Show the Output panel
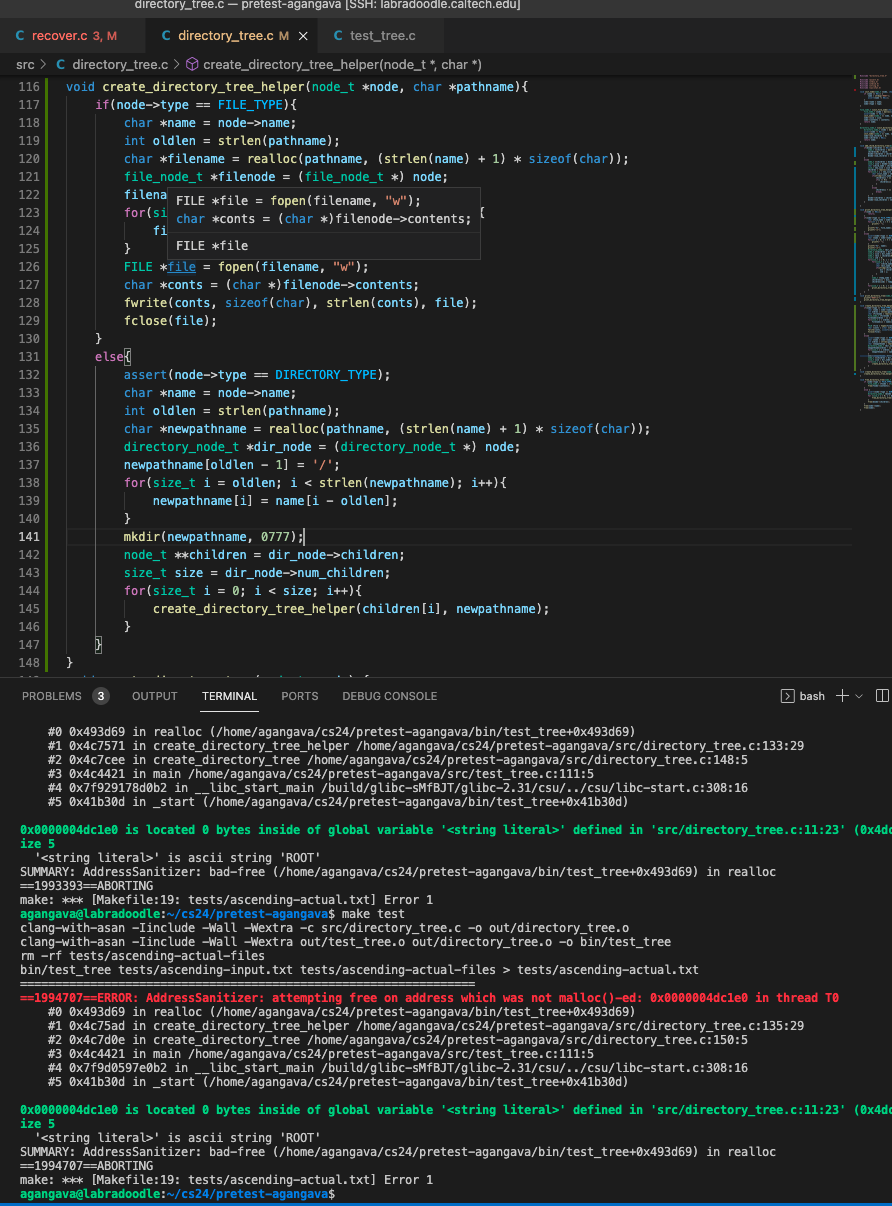892x1206 pixels. click(x=155, y=696)
